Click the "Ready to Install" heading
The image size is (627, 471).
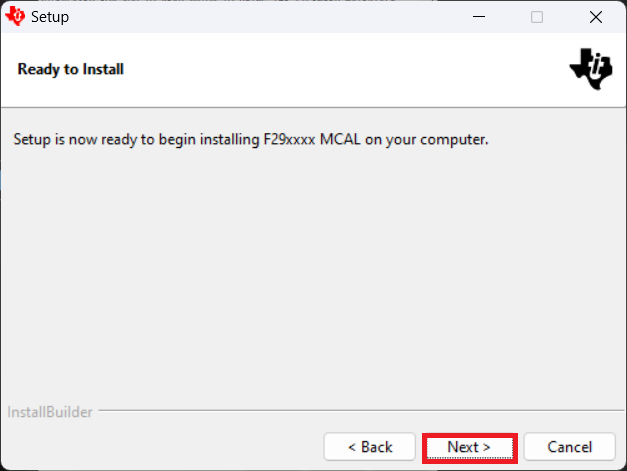point(71,69)
